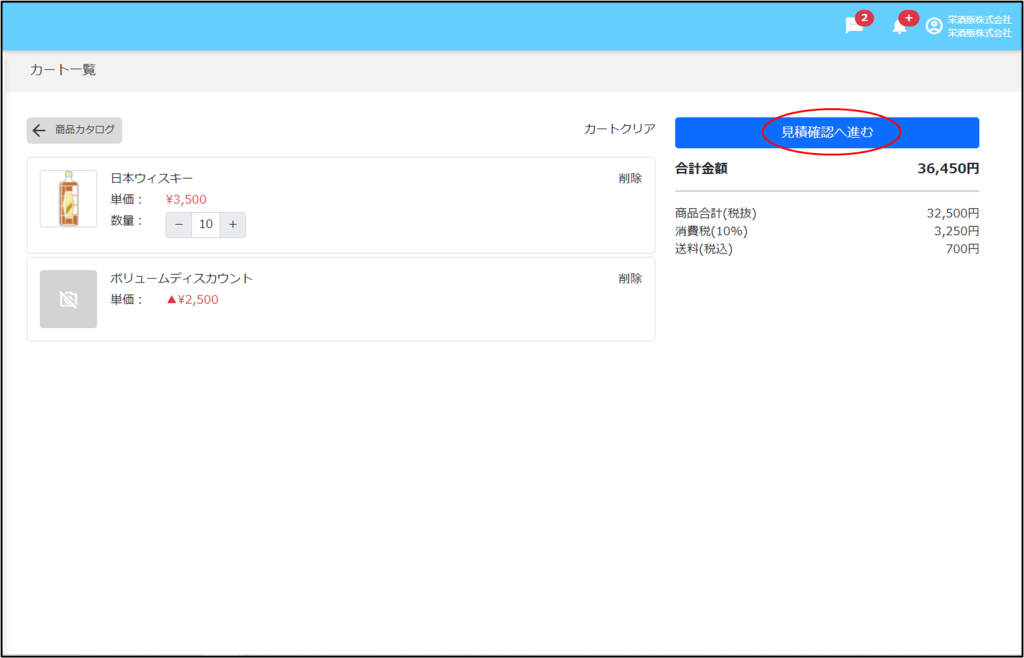Click the ¥3,500 unit price
The image size is (1024, 658).
click(186, 200)
